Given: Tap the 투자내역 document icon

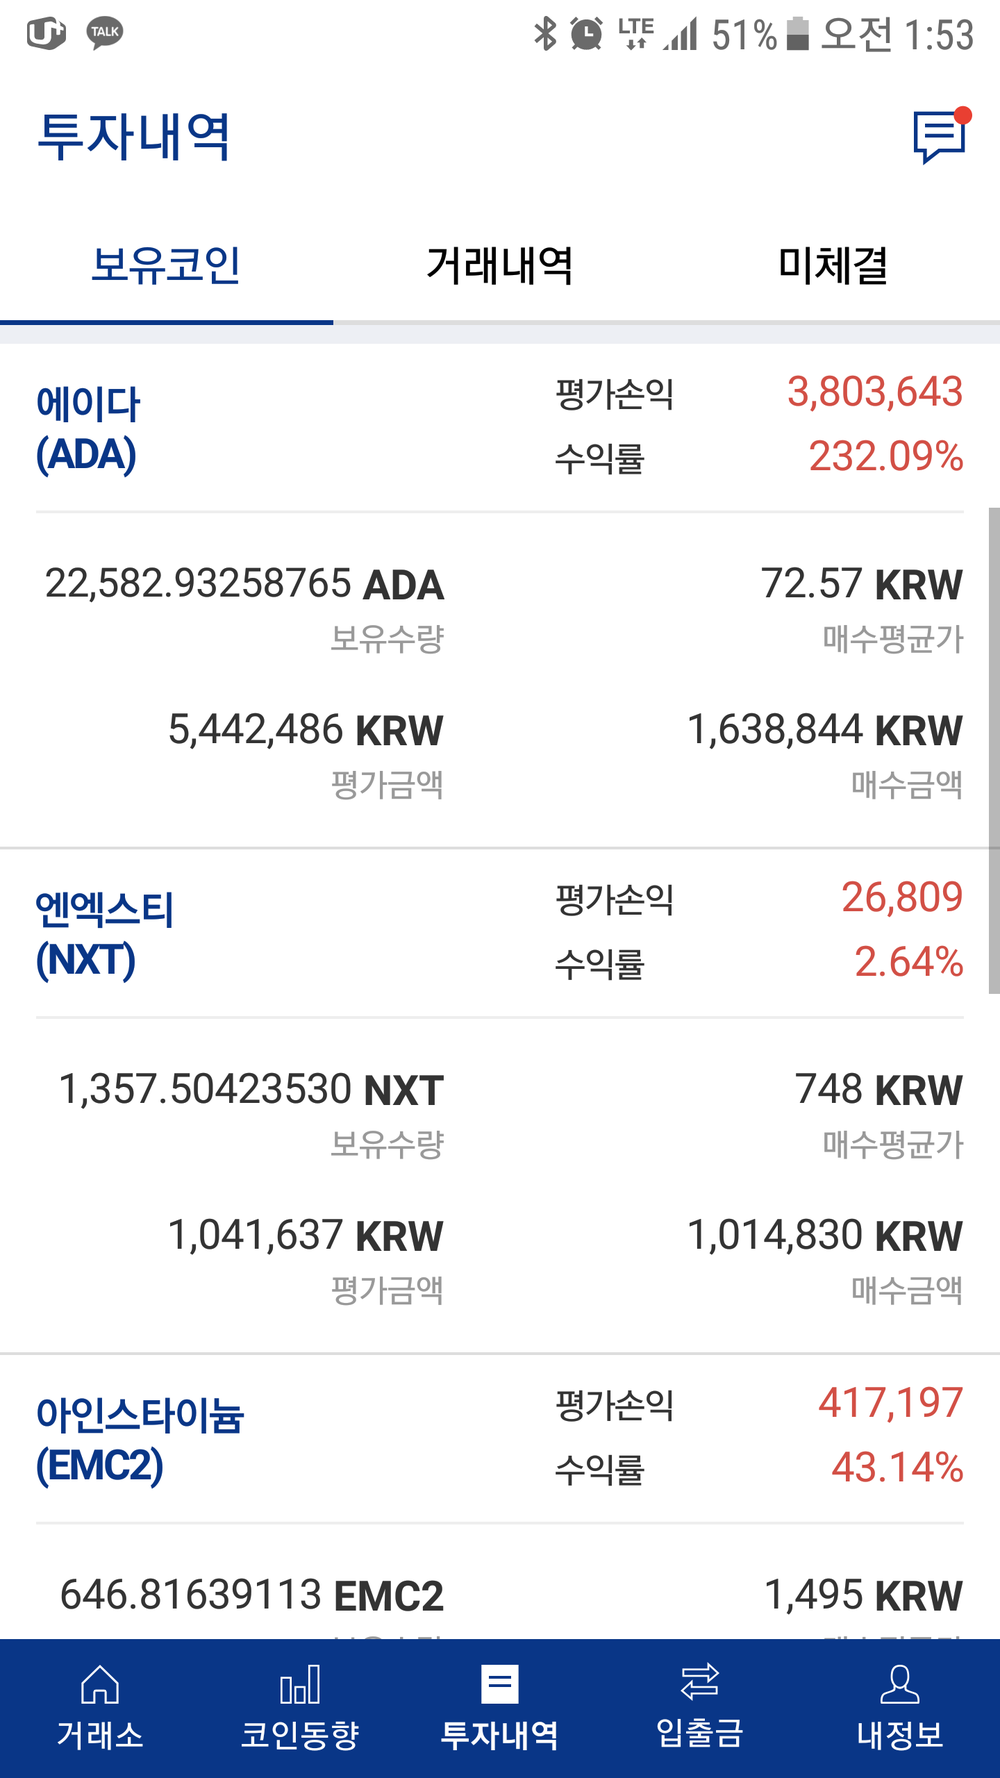Looking at the screenshot, I should coord(500,1684).
